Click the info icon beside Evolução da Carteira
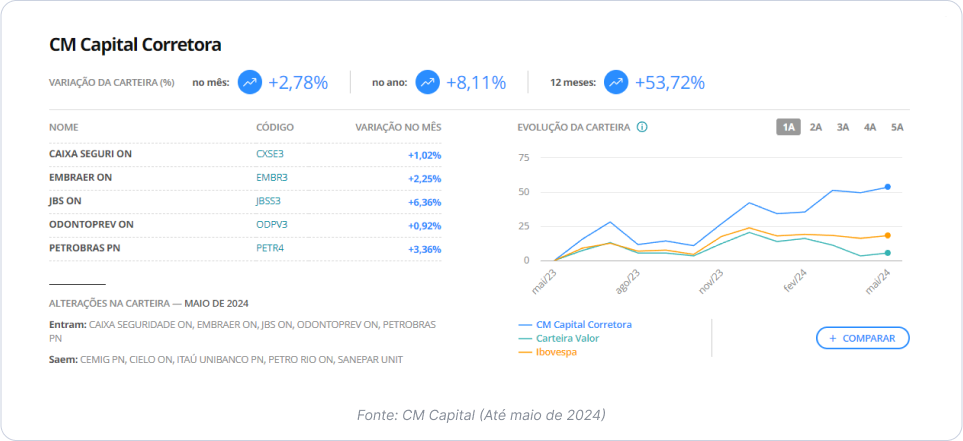The image size is (963, 441). (x=642, y=127)
